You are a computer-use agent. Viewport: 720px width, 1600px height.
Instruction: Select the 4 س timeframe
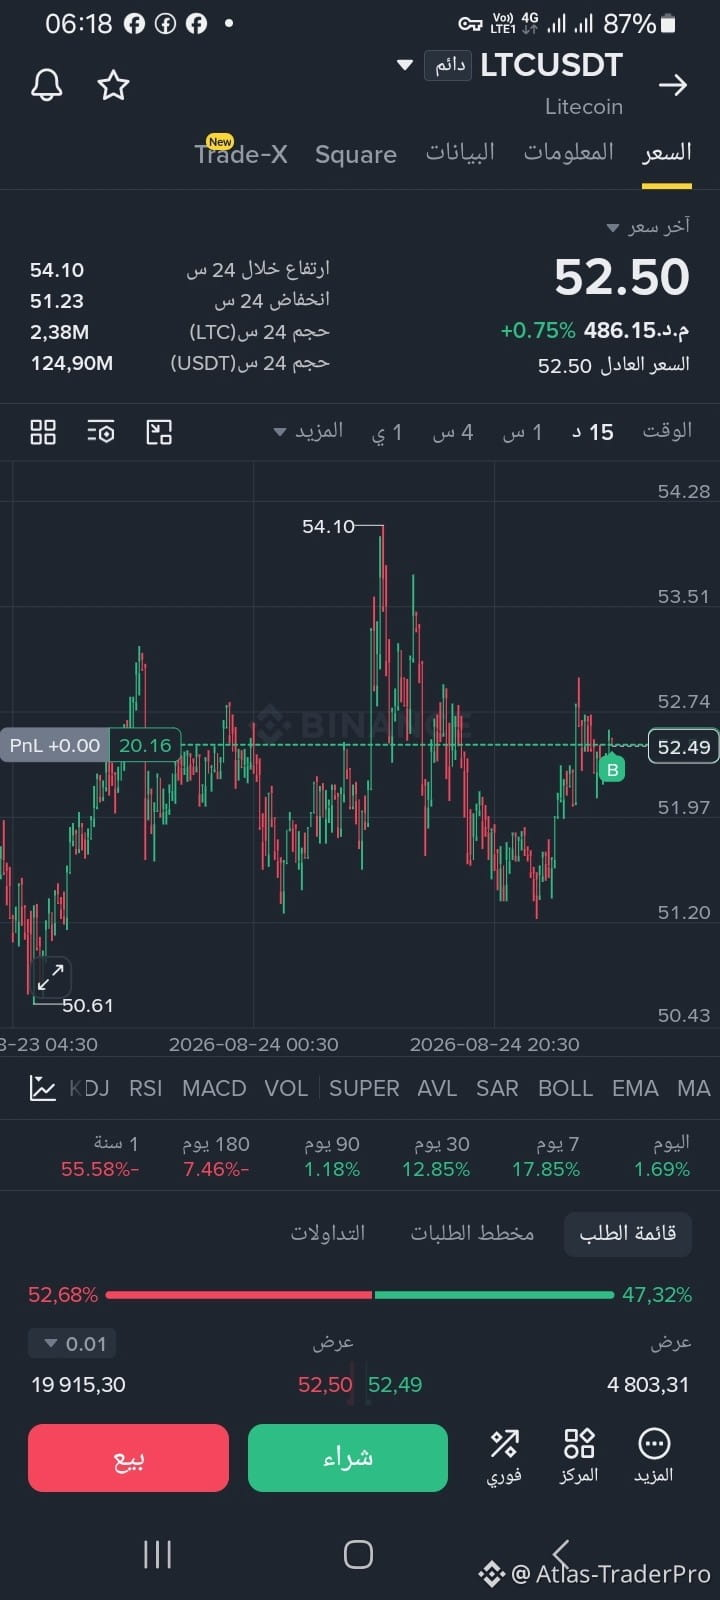(453, 432)
